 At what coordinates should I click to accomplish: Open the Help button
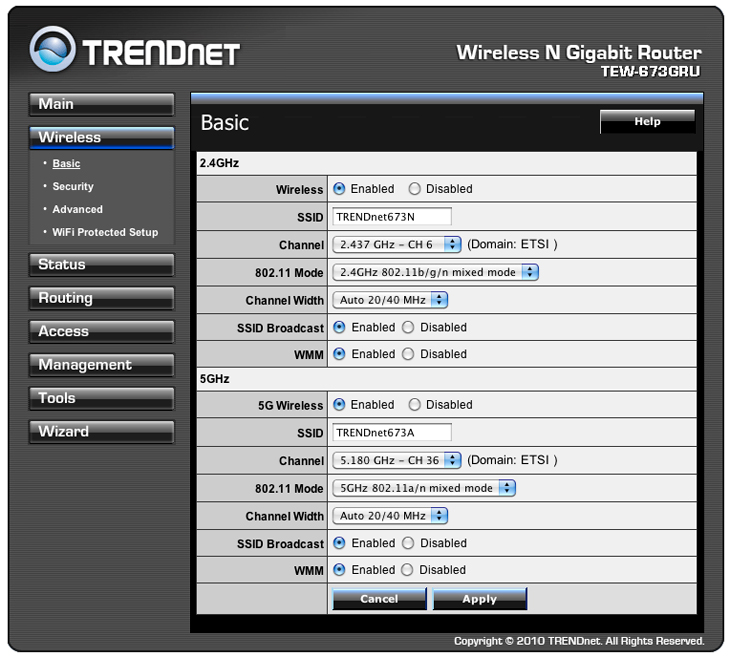[647, 122]
